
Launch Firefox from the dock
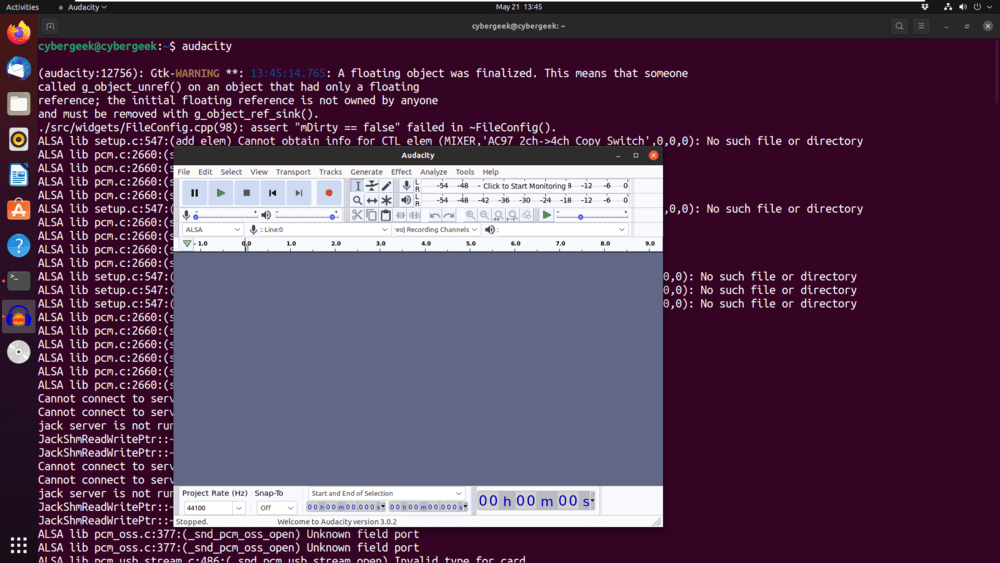pyautogui.click(x=18, y=33)
